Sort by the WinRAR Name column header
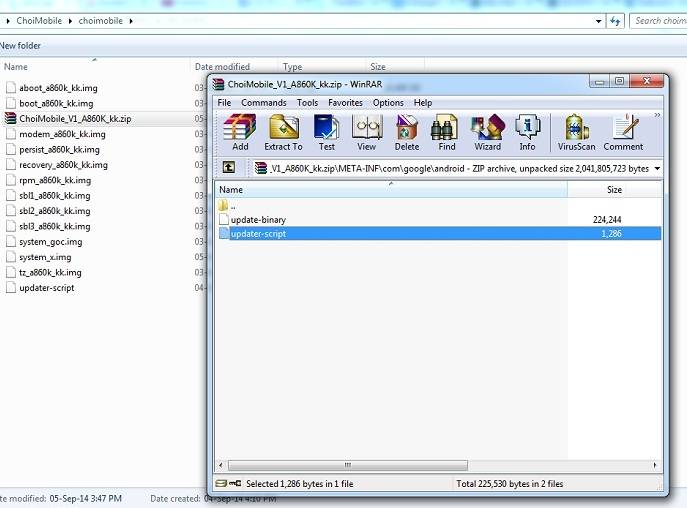 (x=391, y=190)
